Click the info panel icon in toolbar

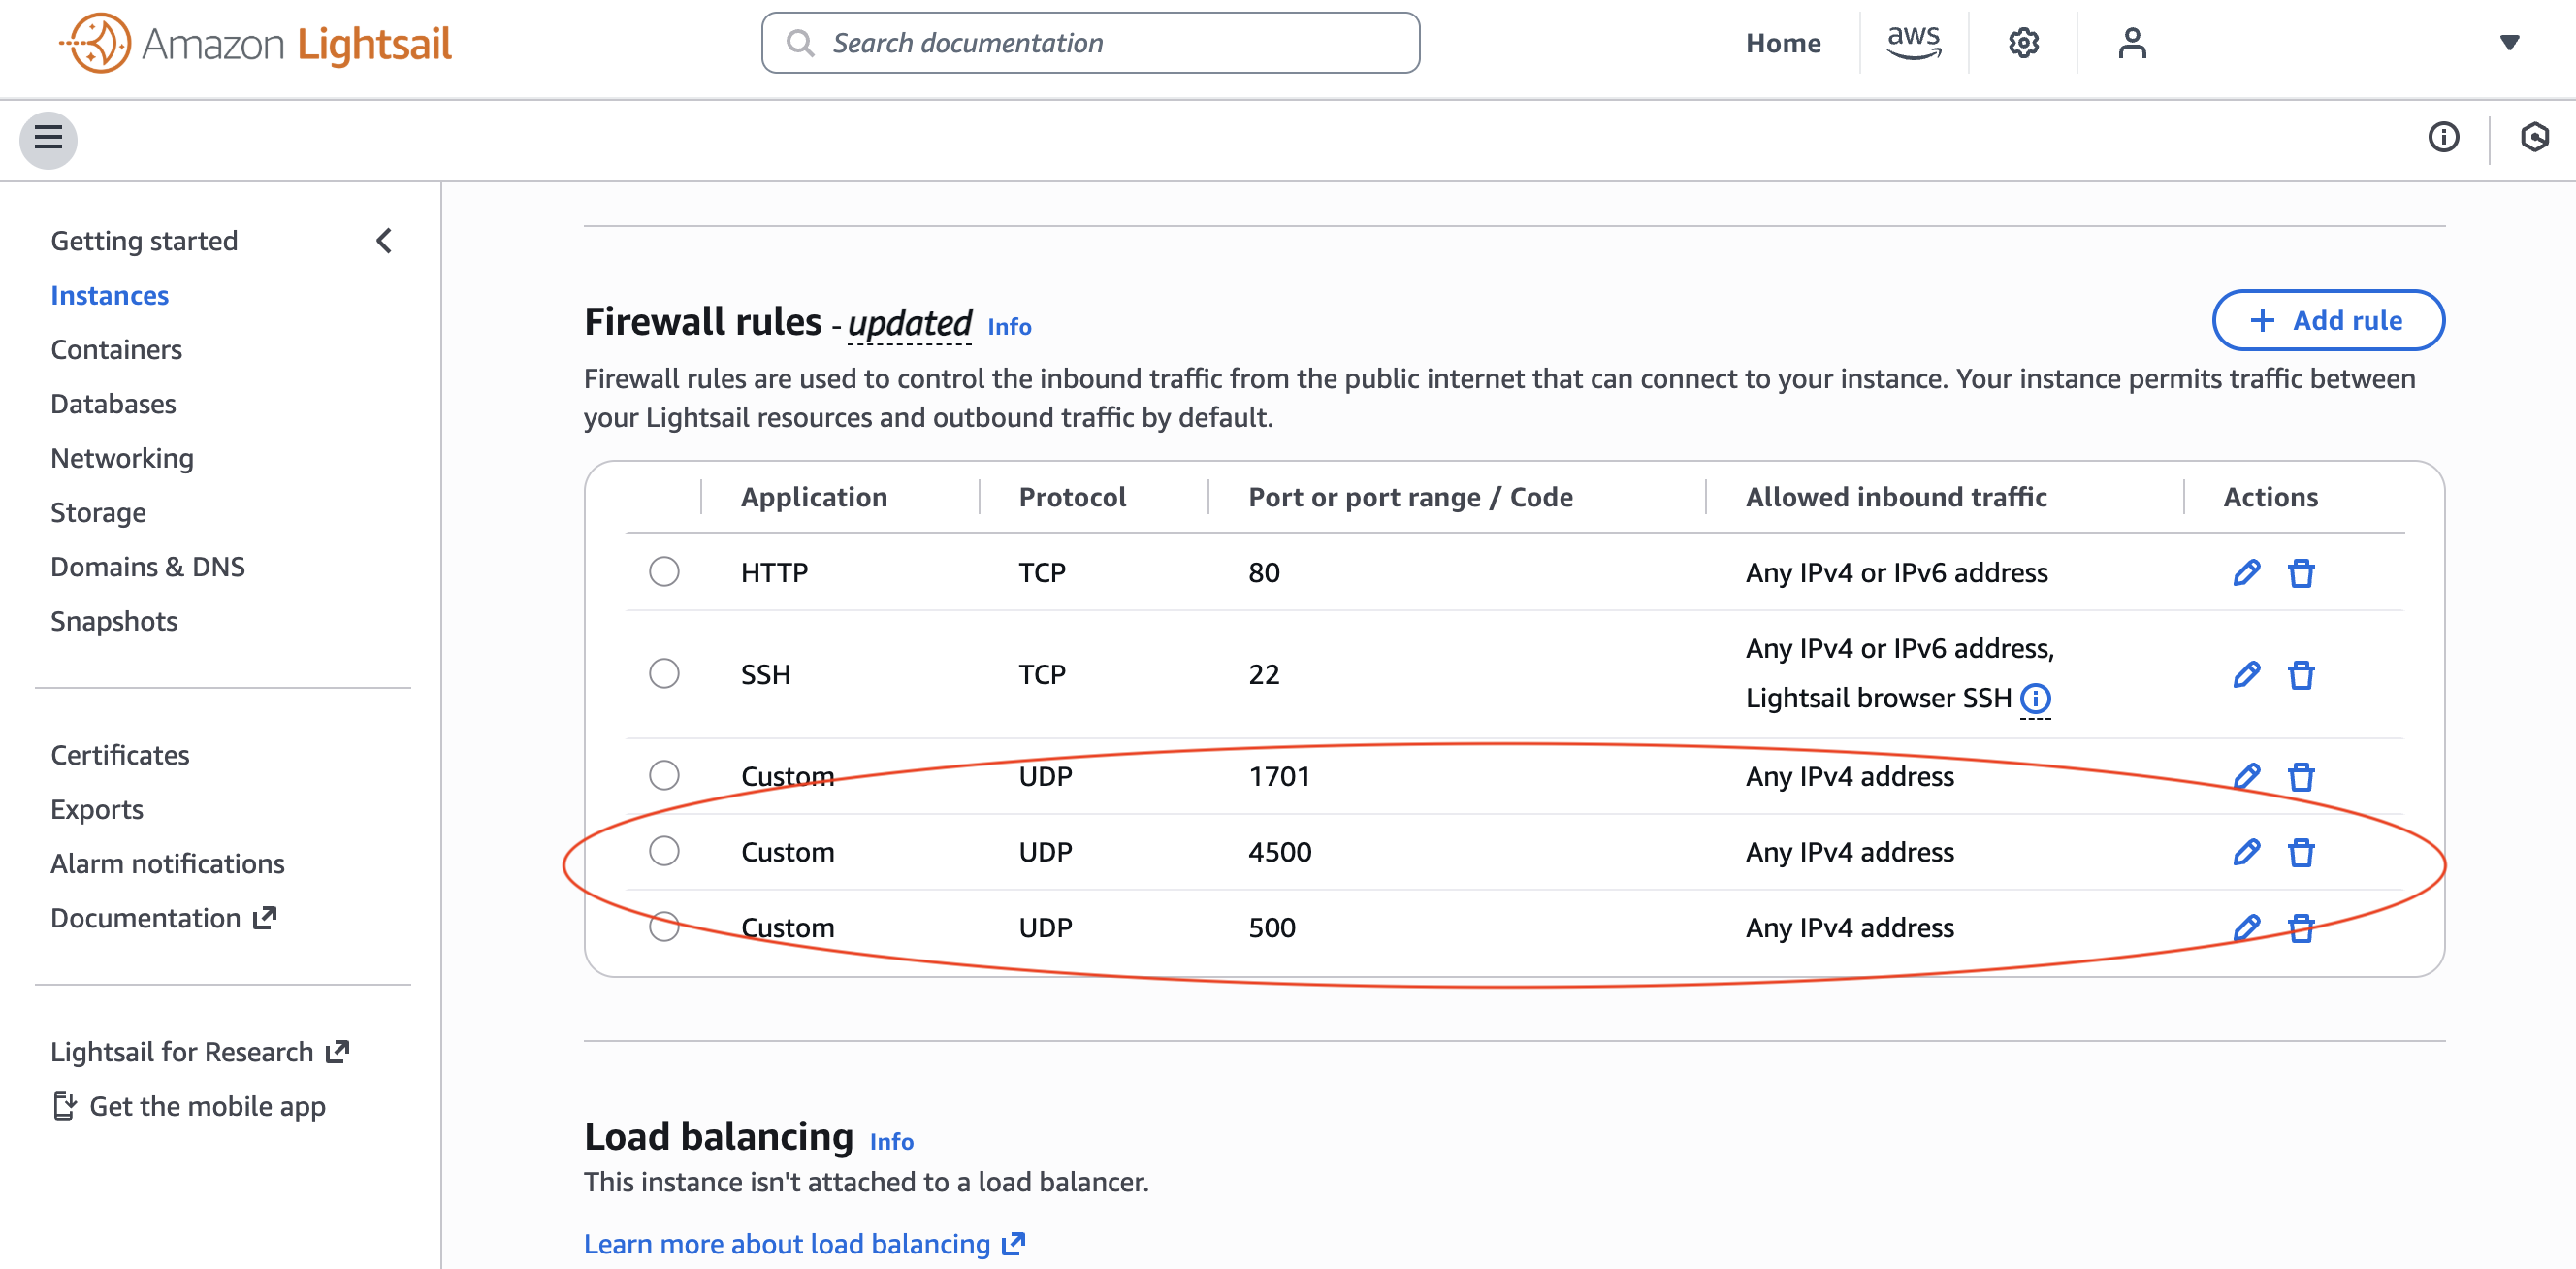click(x=2443, y=137)
